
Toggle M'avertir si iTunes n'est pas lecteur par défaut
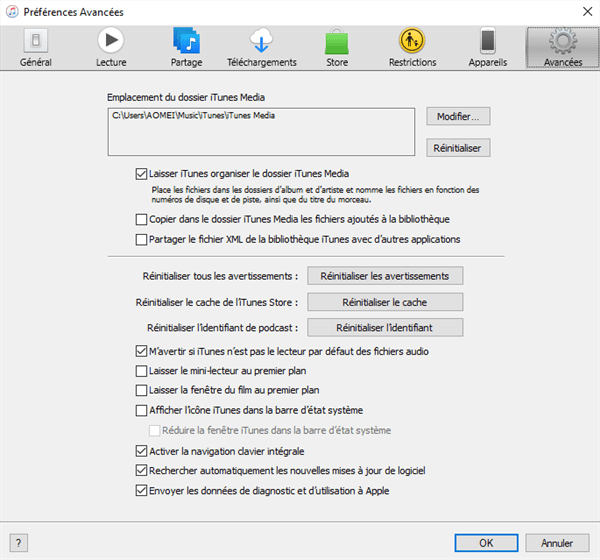click(141, 351)
